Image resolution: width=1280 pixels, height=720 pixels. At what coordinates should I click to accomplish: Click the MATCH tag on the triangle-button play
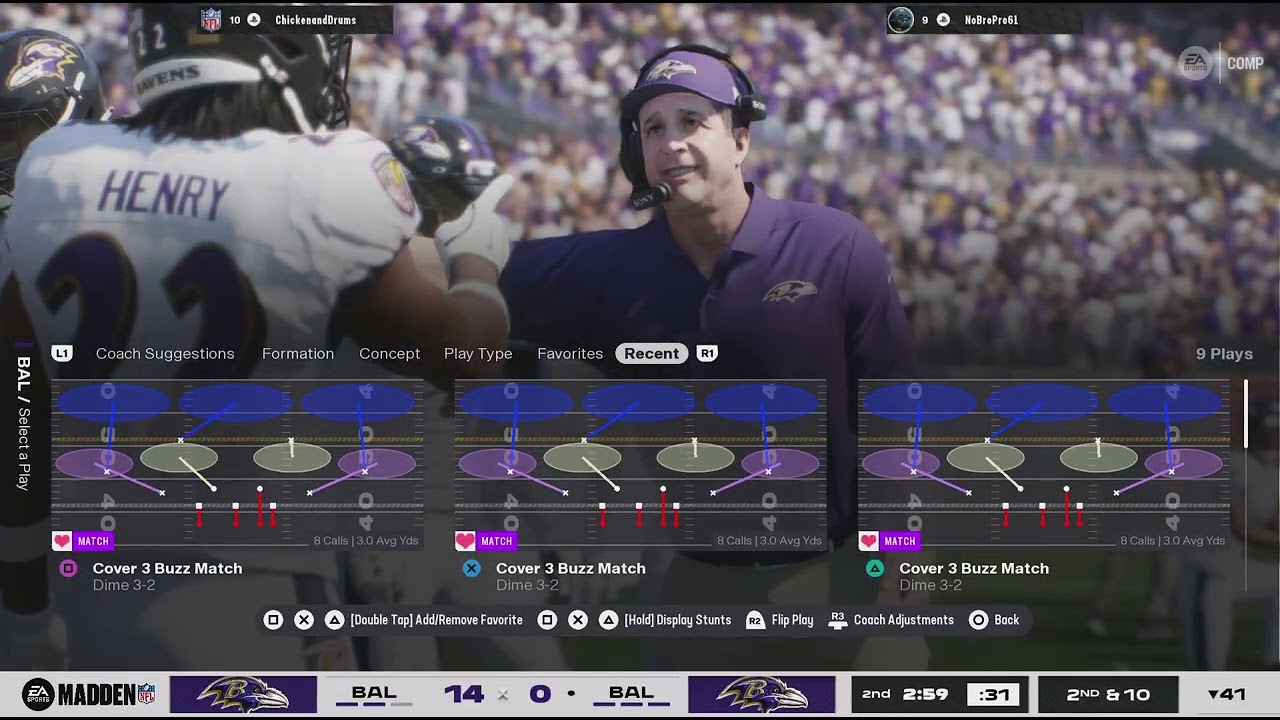coord(899,541)
